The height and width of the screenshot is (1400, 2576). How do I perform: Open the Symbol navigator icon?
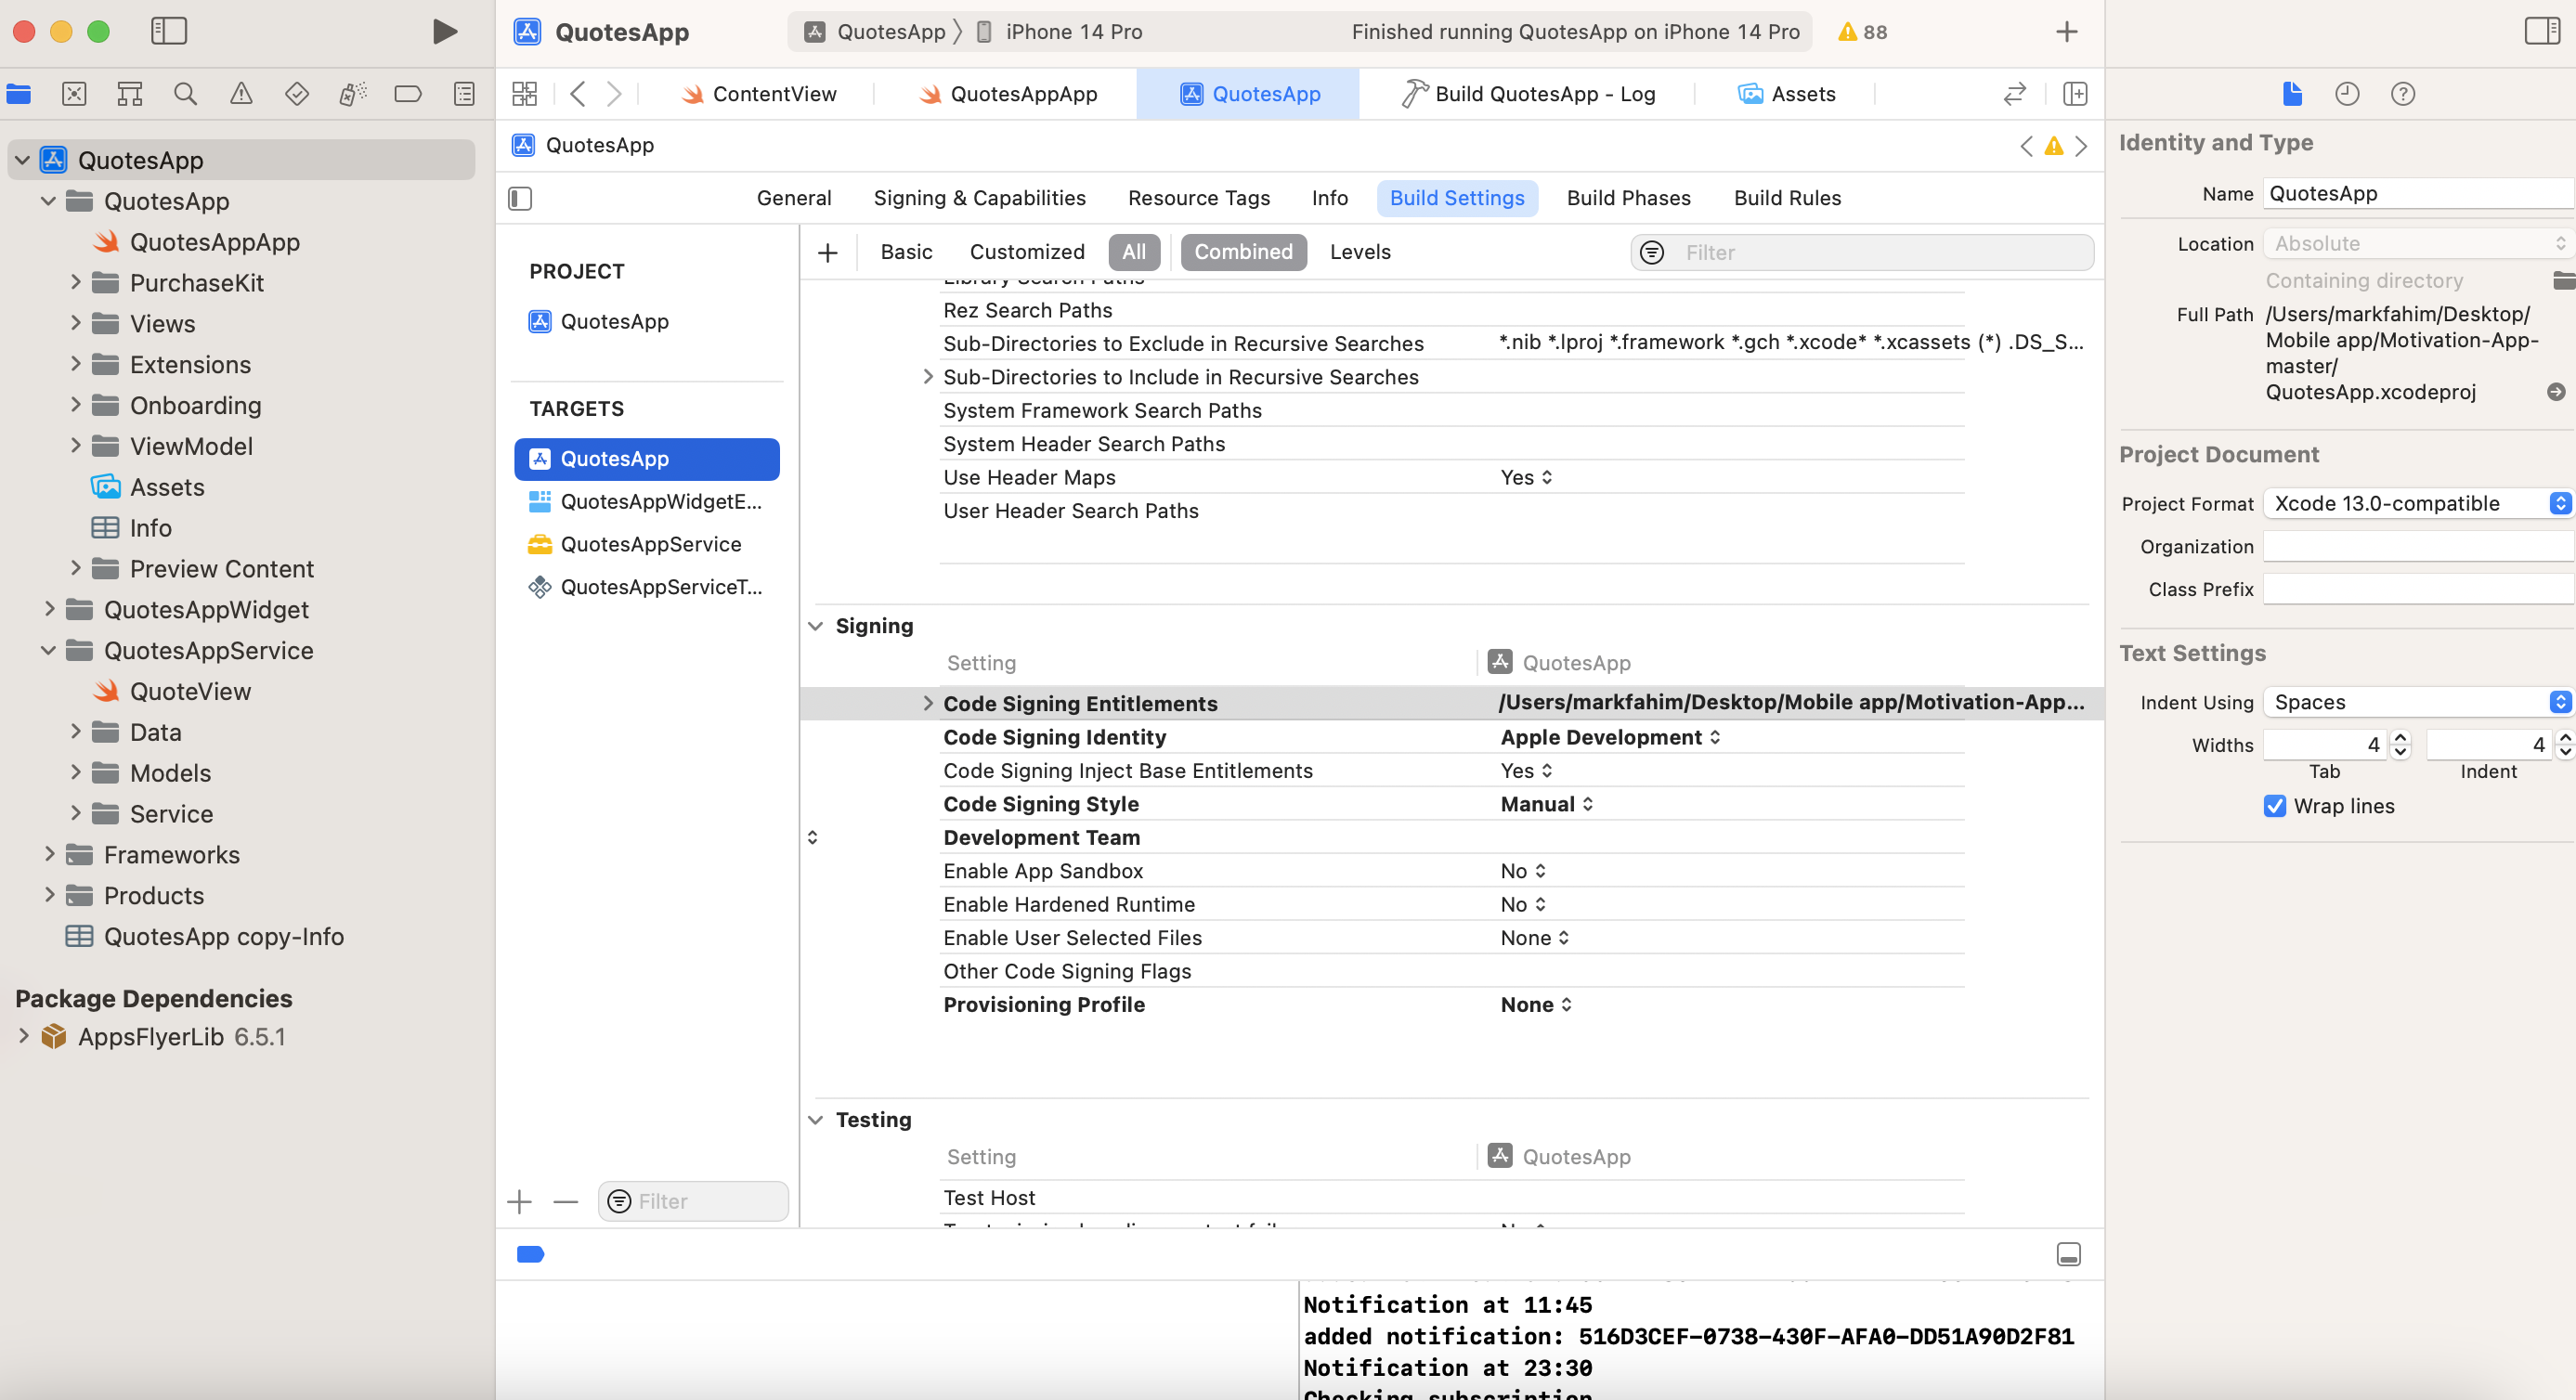tap(130, 94)
